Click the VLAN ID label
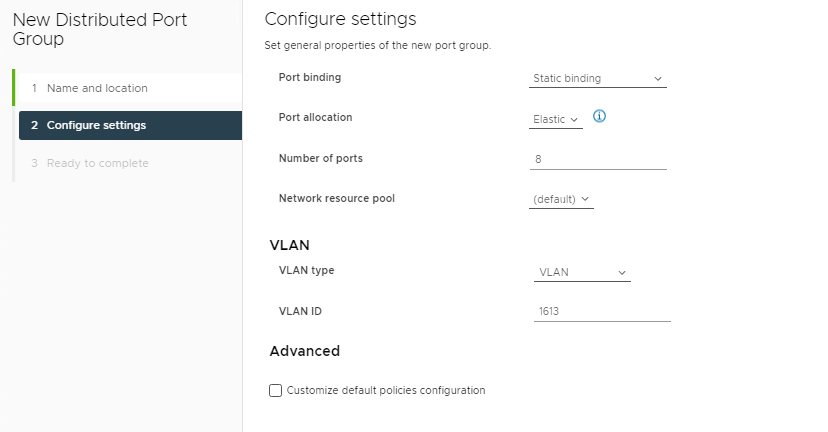The height and width of the screenshot is (432, 828). coord(300,311)
